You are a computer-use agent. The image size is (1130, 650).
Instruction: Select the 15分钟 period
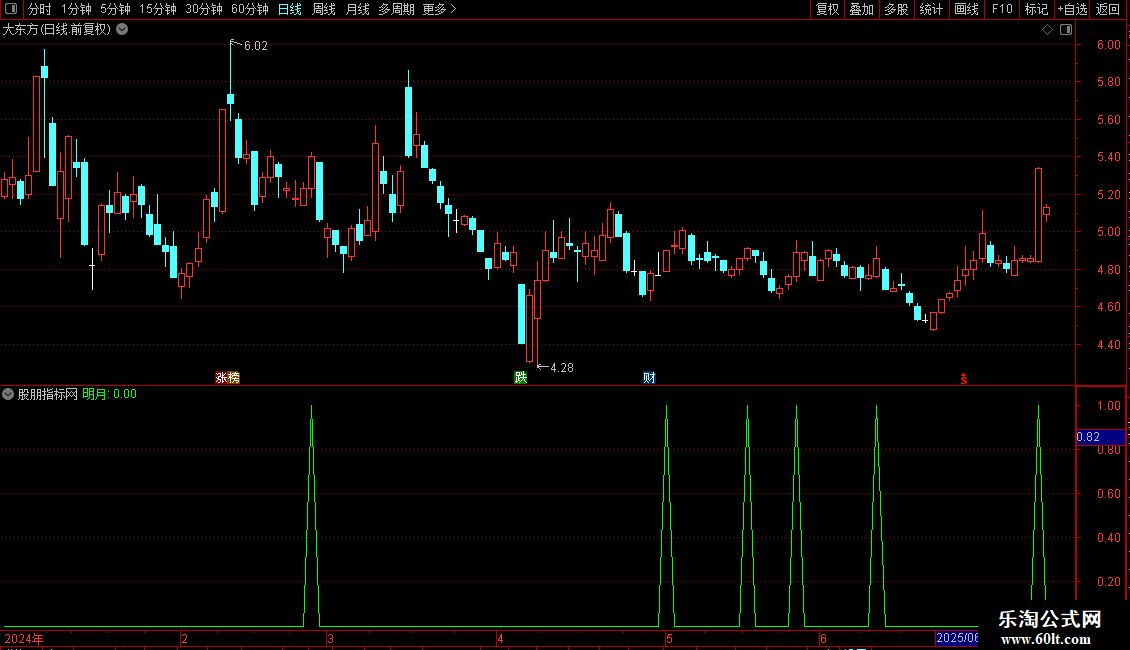click(x=157, y=9)
